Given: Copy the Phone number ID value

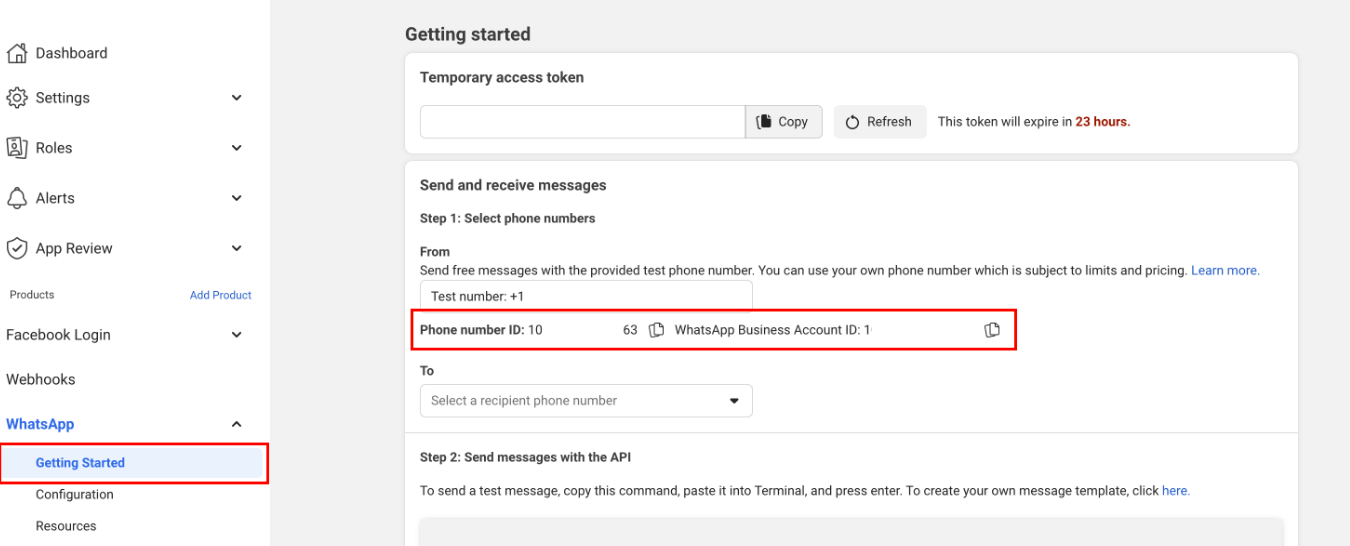Looking at the screenshot, I should point(656,330).
